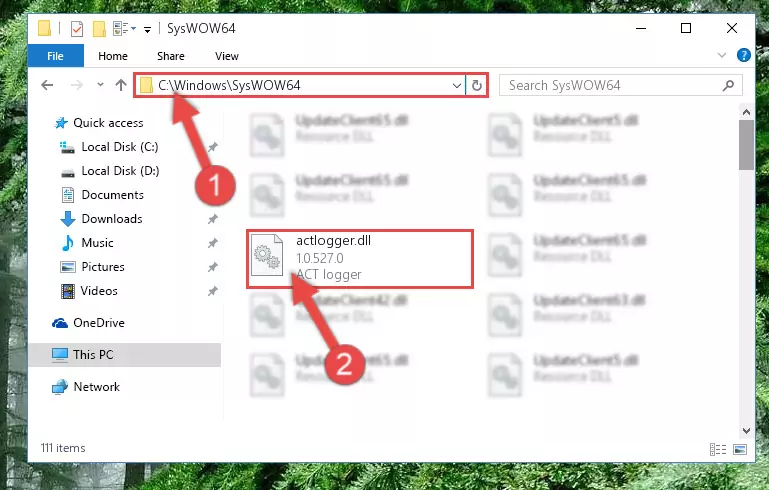Click the Properties quick access toolbar icon
The width and height of the screenshot is (769, 490).
(x=77, y=29)
